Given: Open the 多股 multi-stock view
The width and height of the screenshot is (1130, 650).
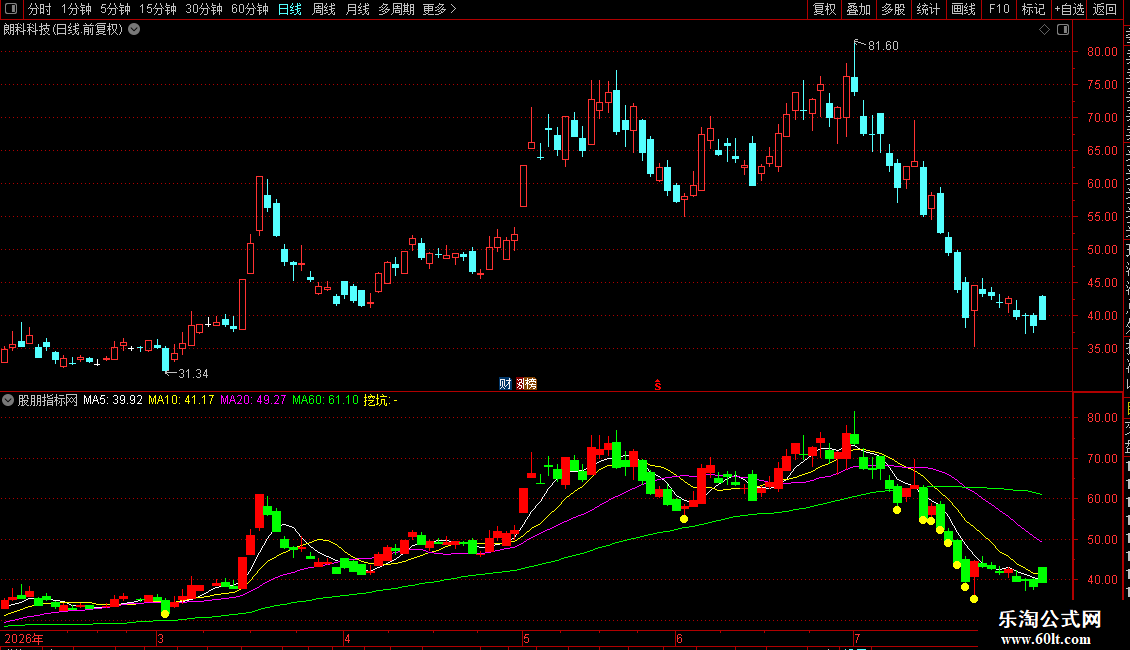Looking at the screenshot, I should coord(893,9).
